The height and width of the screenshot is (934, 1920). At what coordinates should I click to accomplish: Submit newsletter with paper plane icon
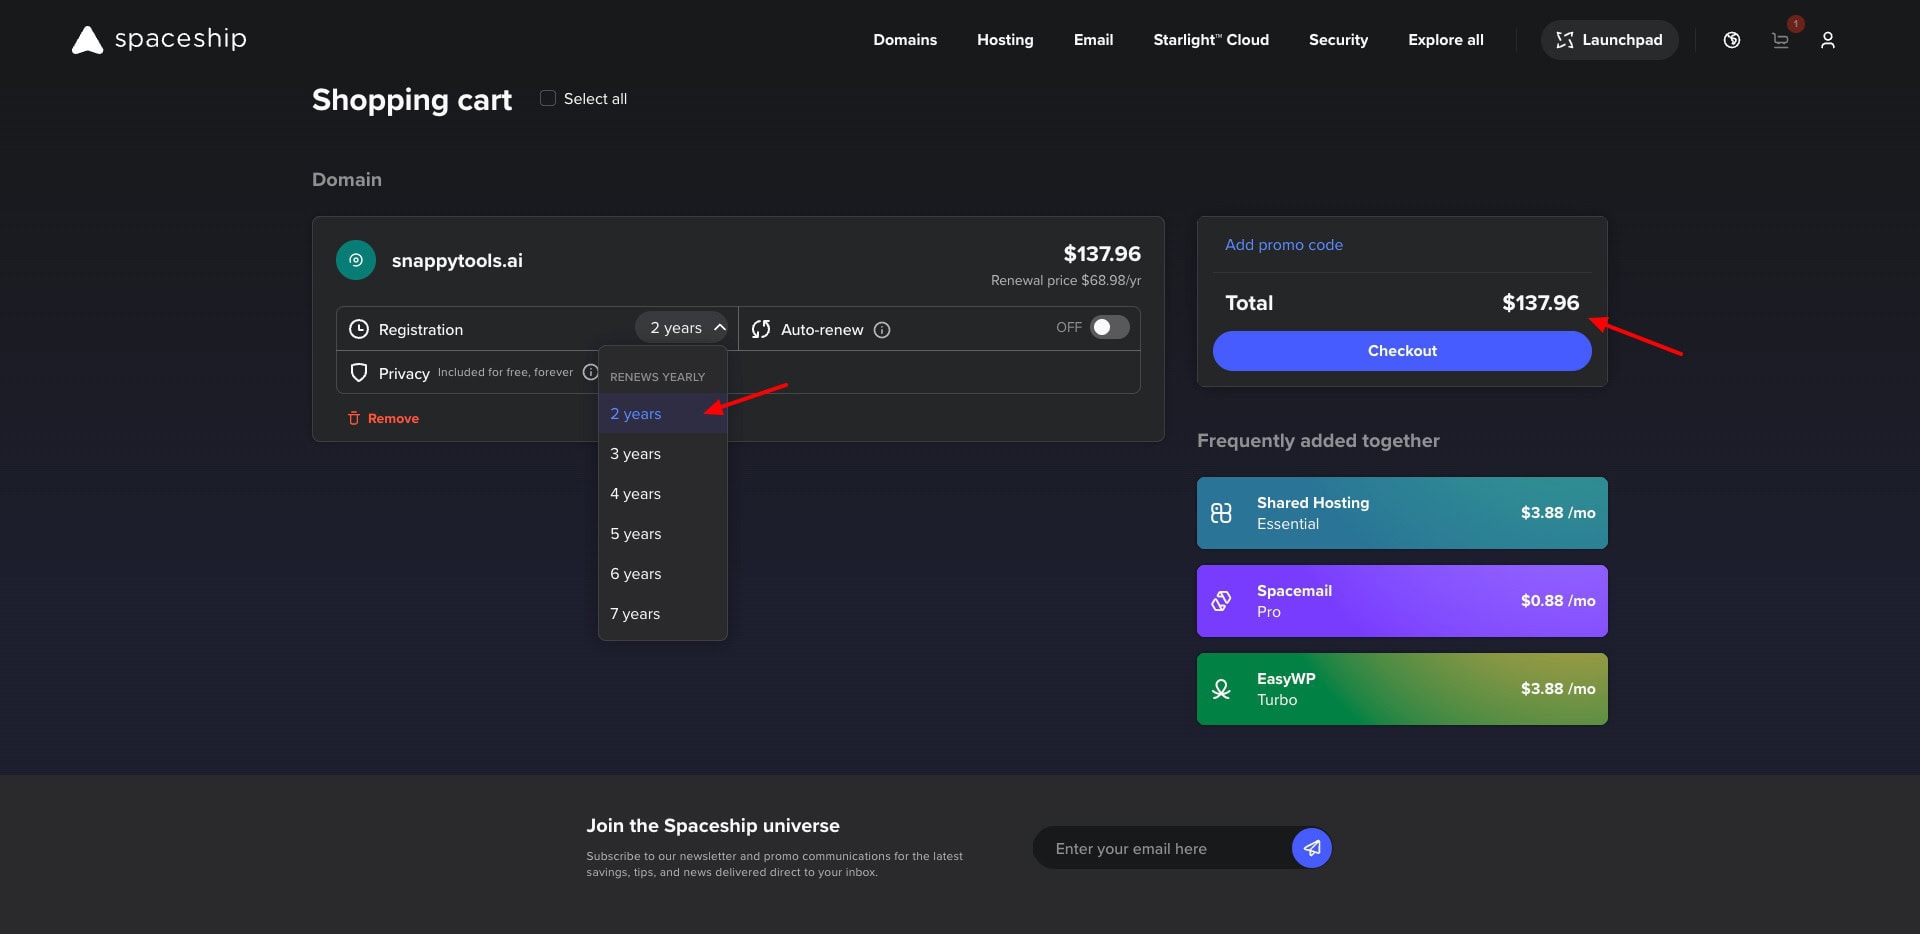click(x=1311, y=848)
